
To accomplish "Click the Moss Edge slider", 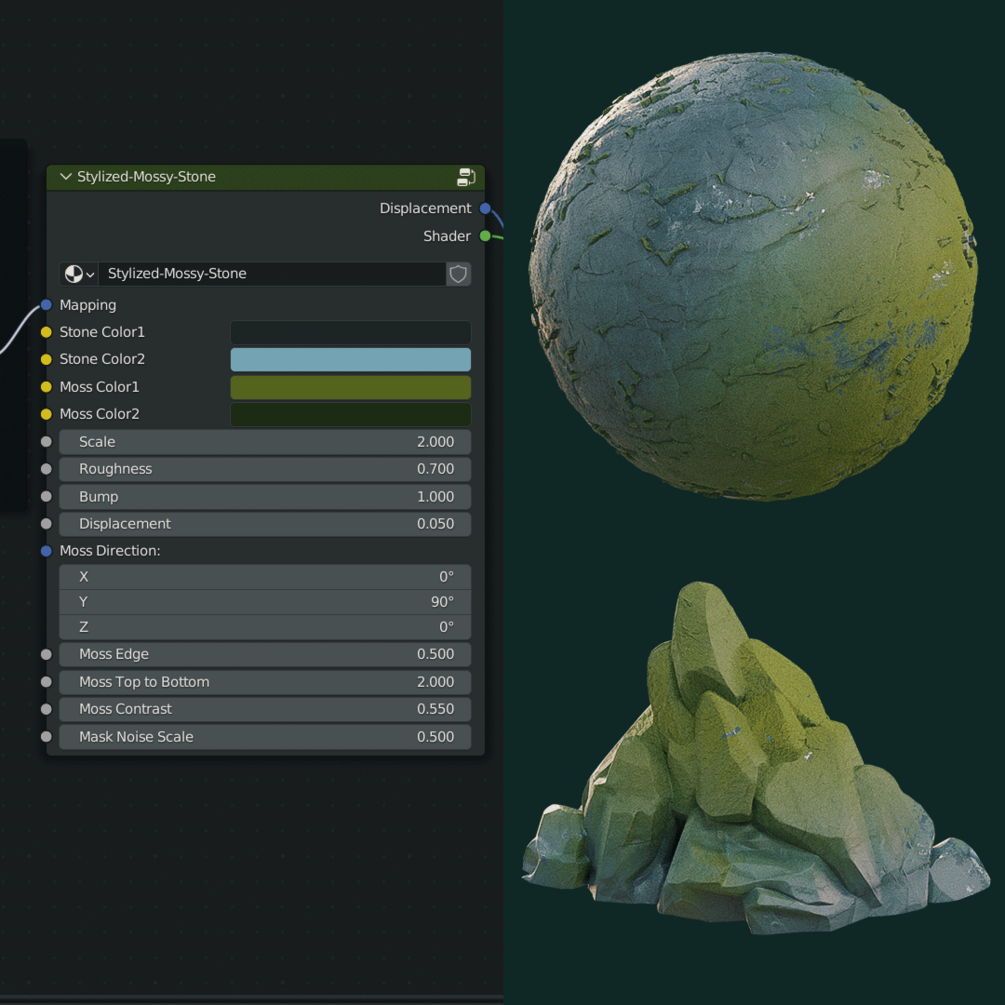I will click(265, 653).
